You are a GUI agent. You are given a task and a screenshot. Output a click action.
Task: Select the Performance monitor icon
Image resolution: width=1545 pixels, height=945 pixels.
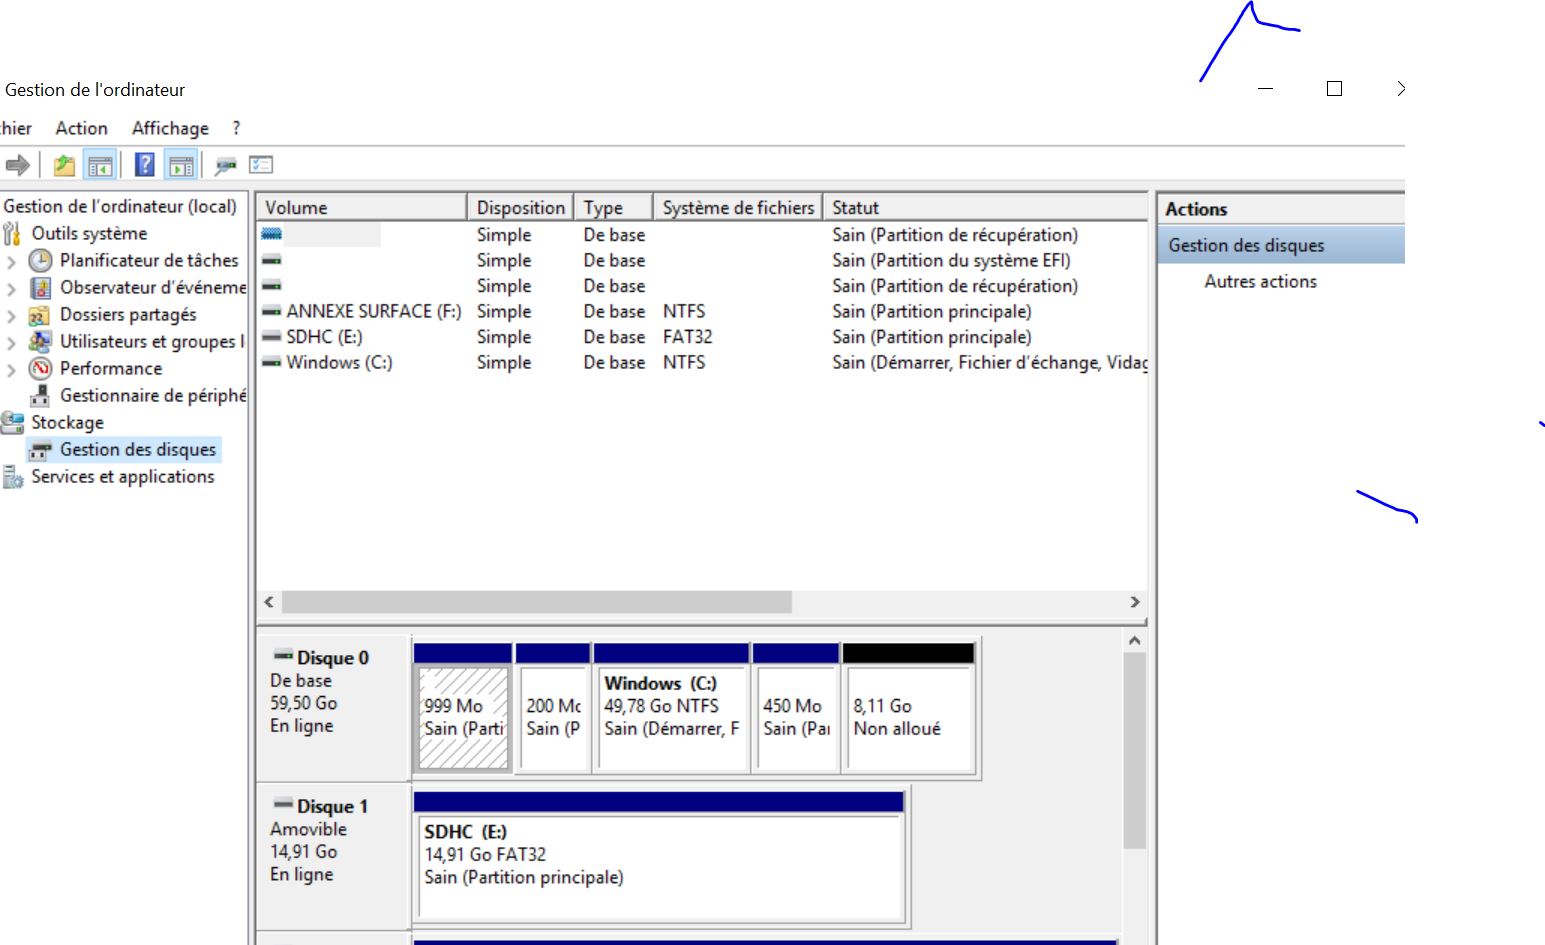(40, 369)
